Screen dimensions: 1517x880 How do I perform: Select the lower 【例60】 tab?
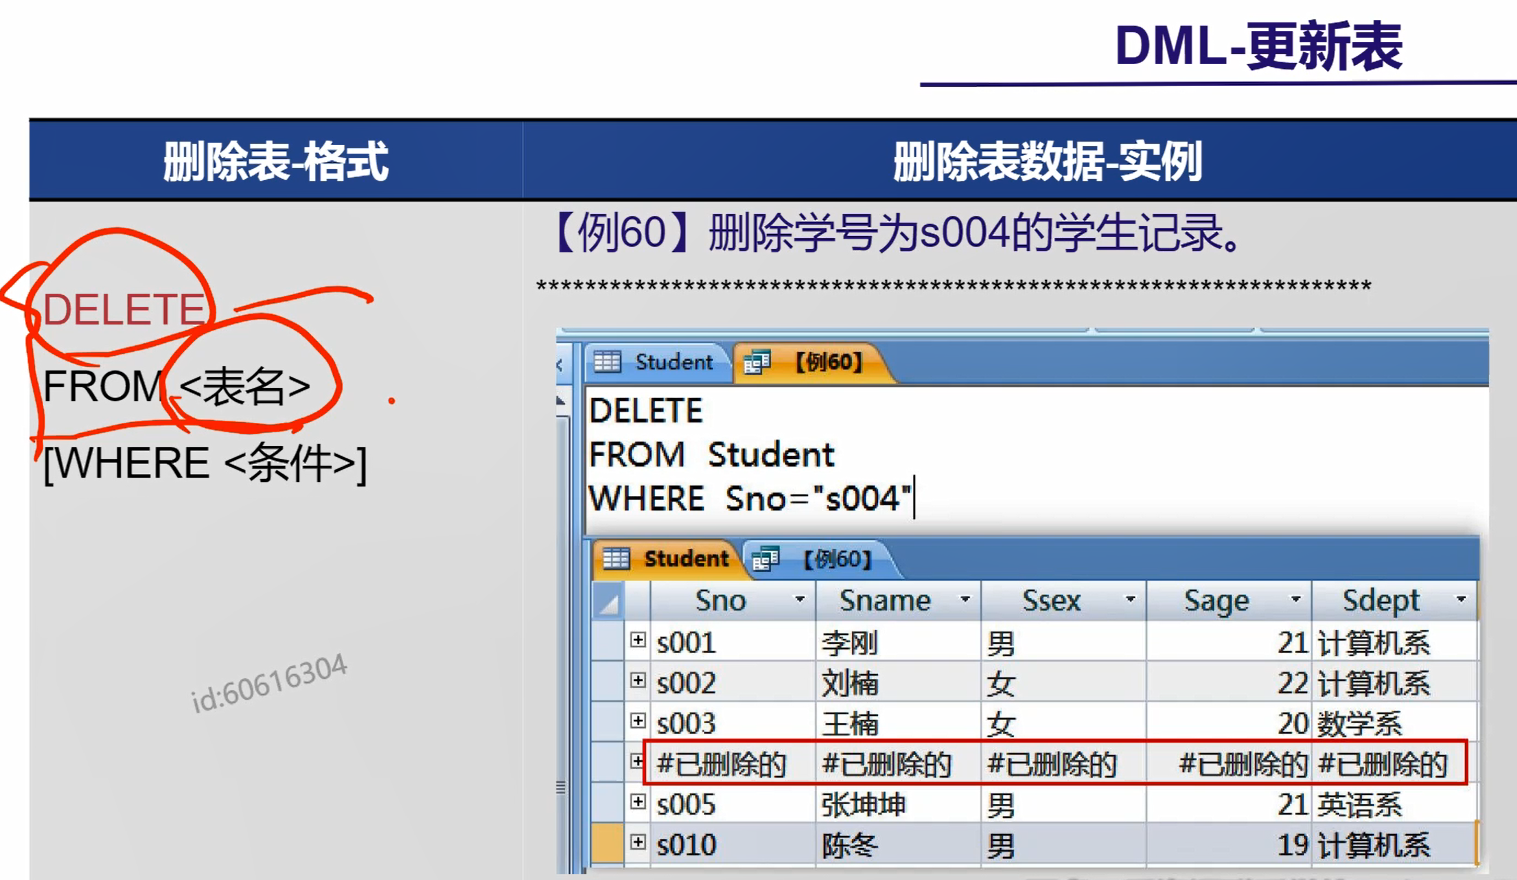(823, 559)
